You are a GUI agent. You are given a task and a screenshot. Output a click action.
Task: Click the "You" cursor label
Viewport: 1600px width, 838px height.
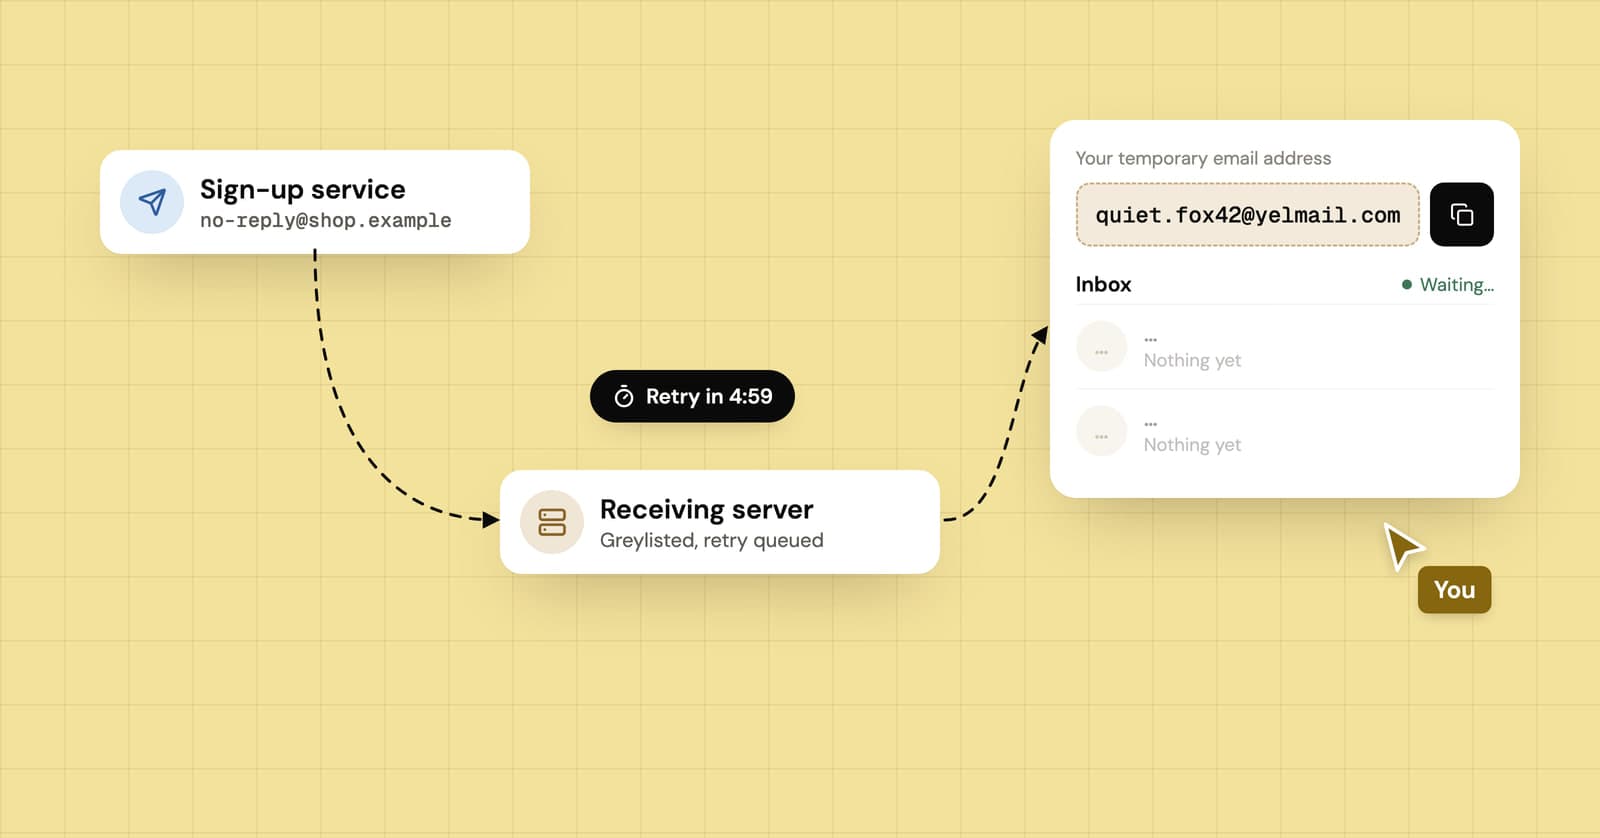tap(1454, 590)
